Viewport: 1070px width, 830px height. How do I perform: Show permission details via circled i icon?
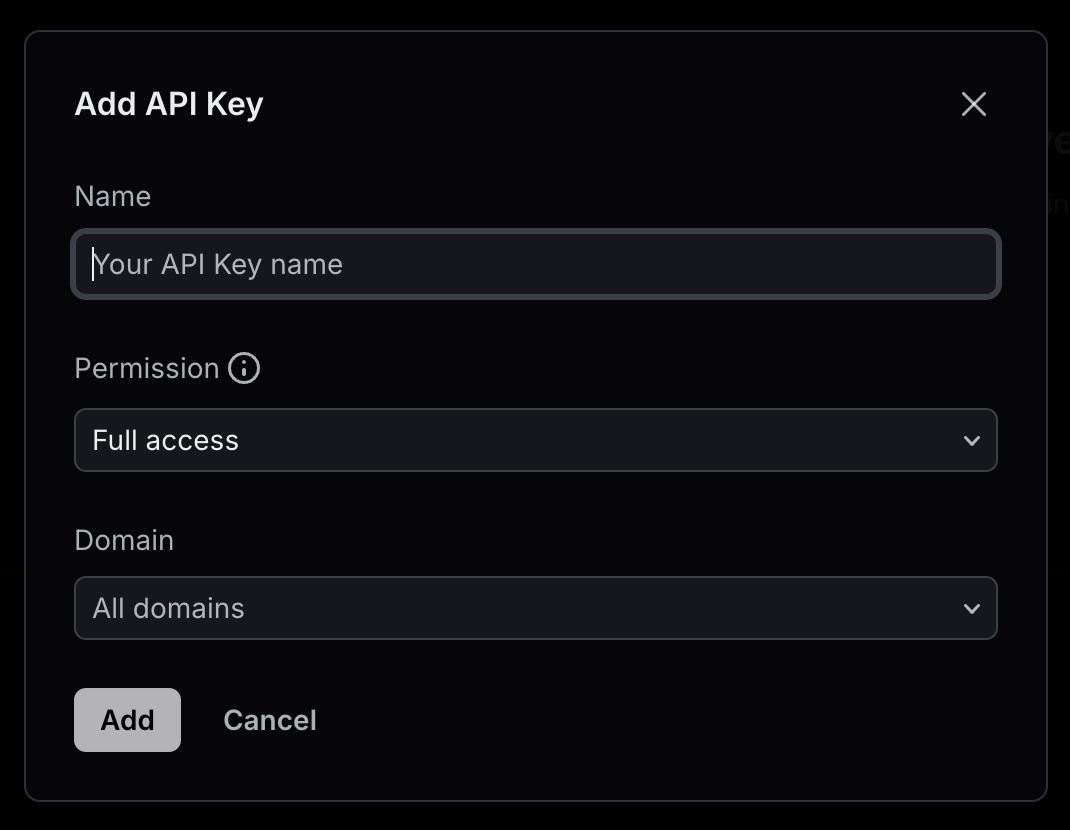pyautogui.click(x=244, y=368)
